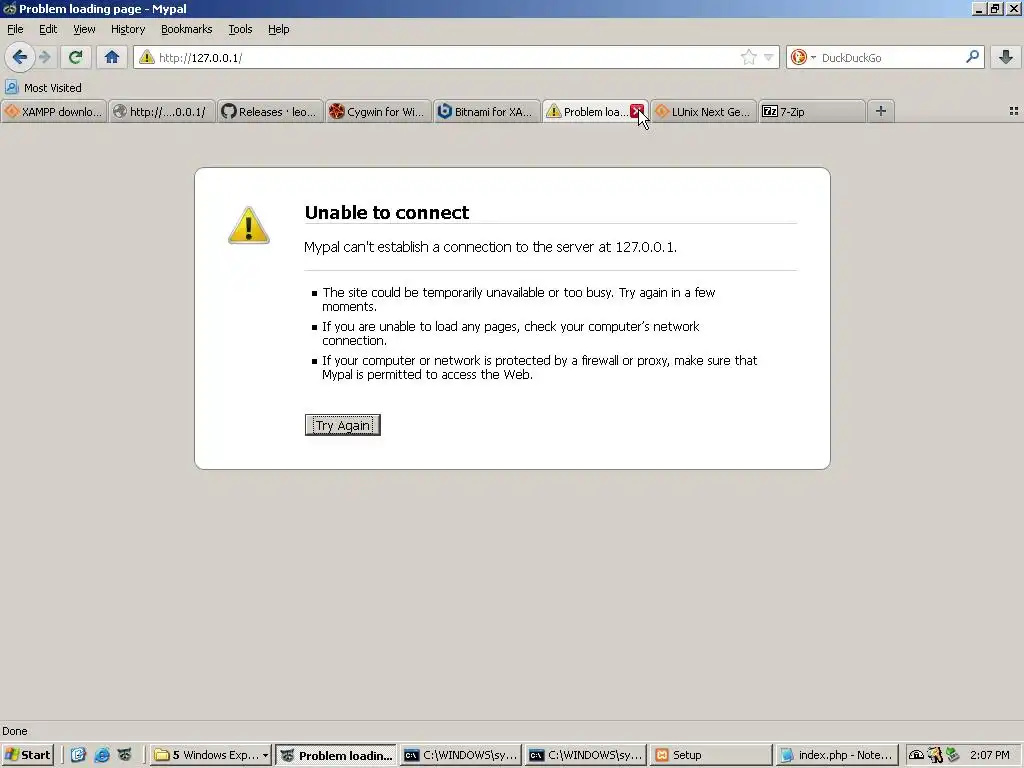The height and width of the screenshot is (768, 1024).
Task: Open the 5 Windows Explorer taskbar group
Action: [x=211, y=755]
